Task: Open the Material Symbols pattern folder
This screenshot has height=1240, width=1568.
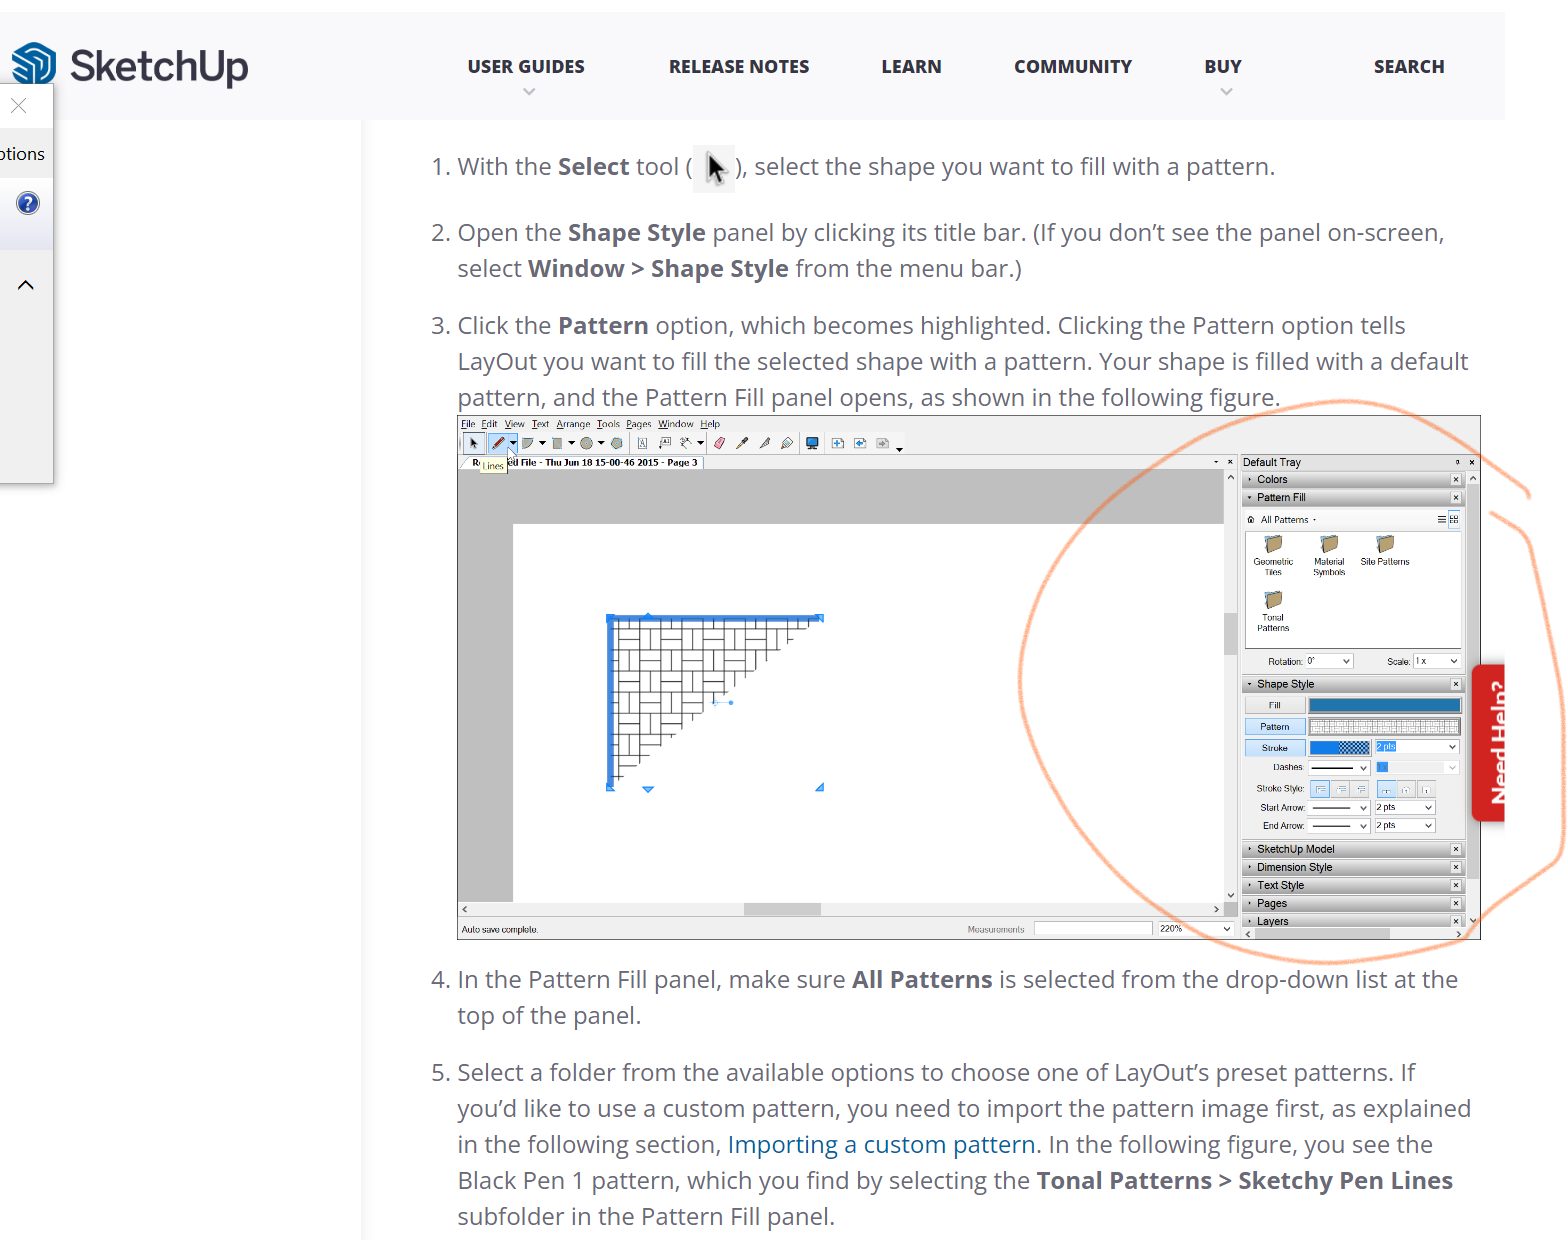Action: tap(1329, 555)
